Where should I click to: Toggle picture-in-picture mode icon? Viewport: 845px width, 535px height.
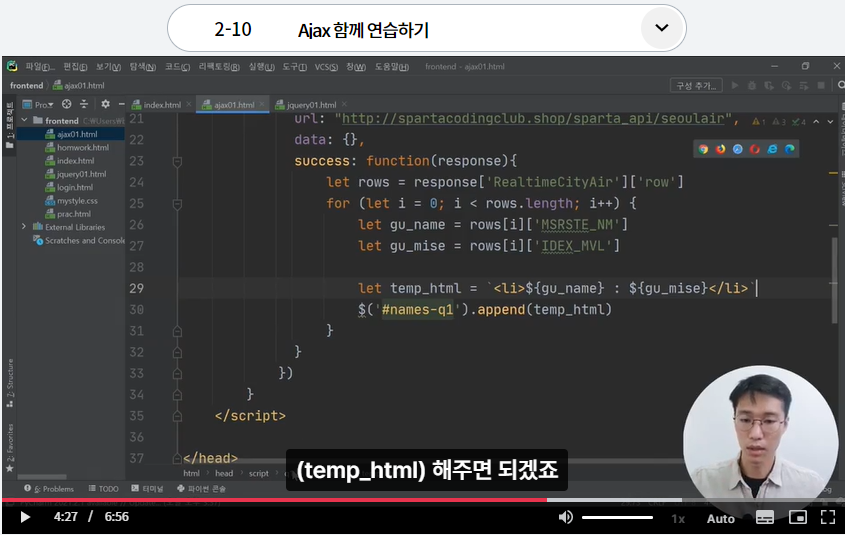[797, 517]
